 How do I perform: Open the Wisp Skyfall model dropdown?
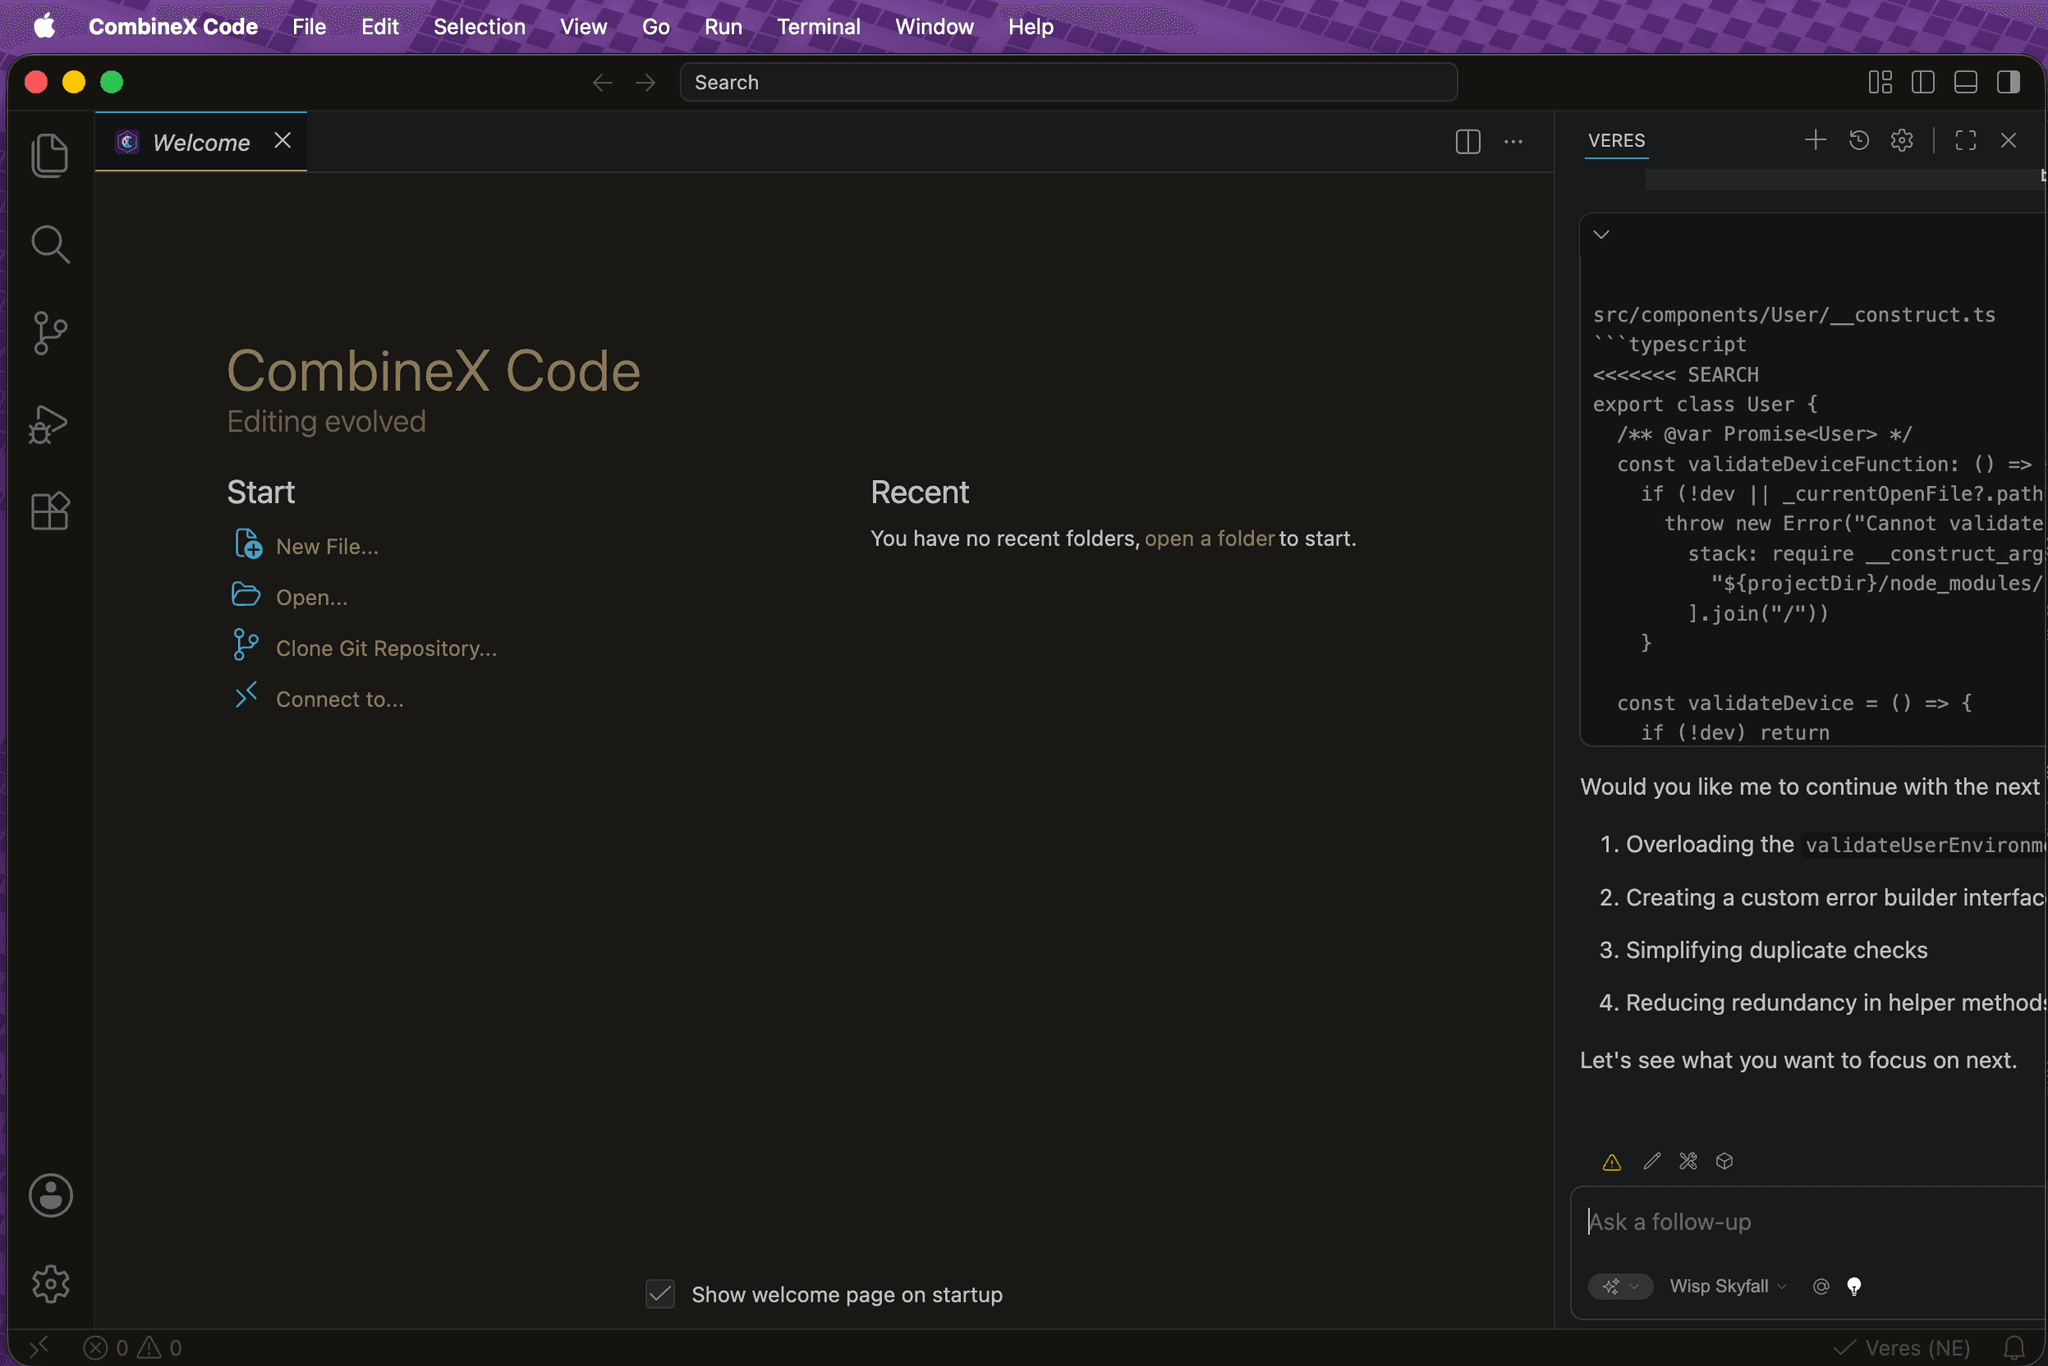[1728, 1286]
